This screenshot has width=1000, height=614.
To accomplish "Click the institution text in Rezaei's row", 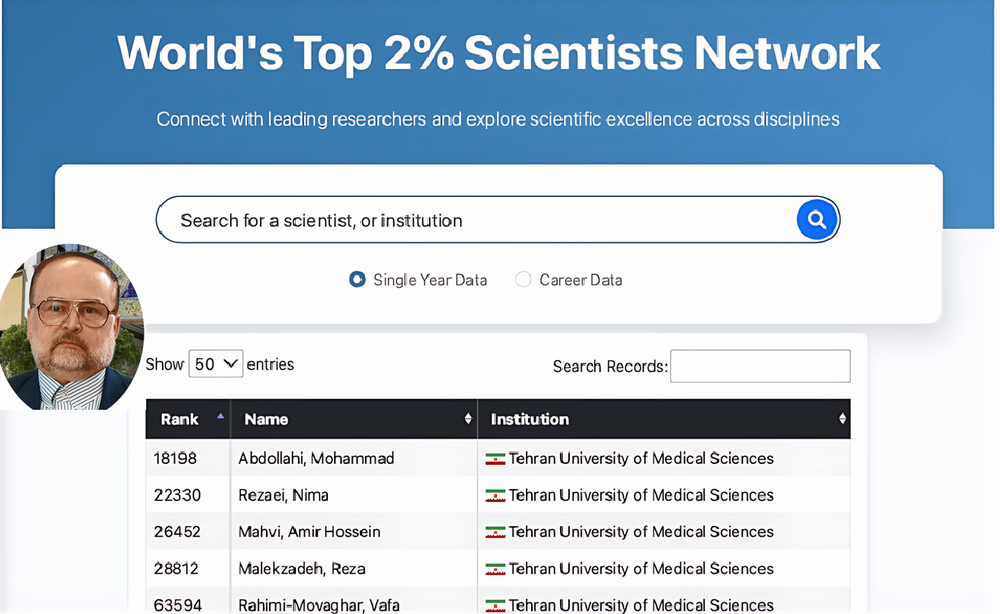I will [641, 495].
